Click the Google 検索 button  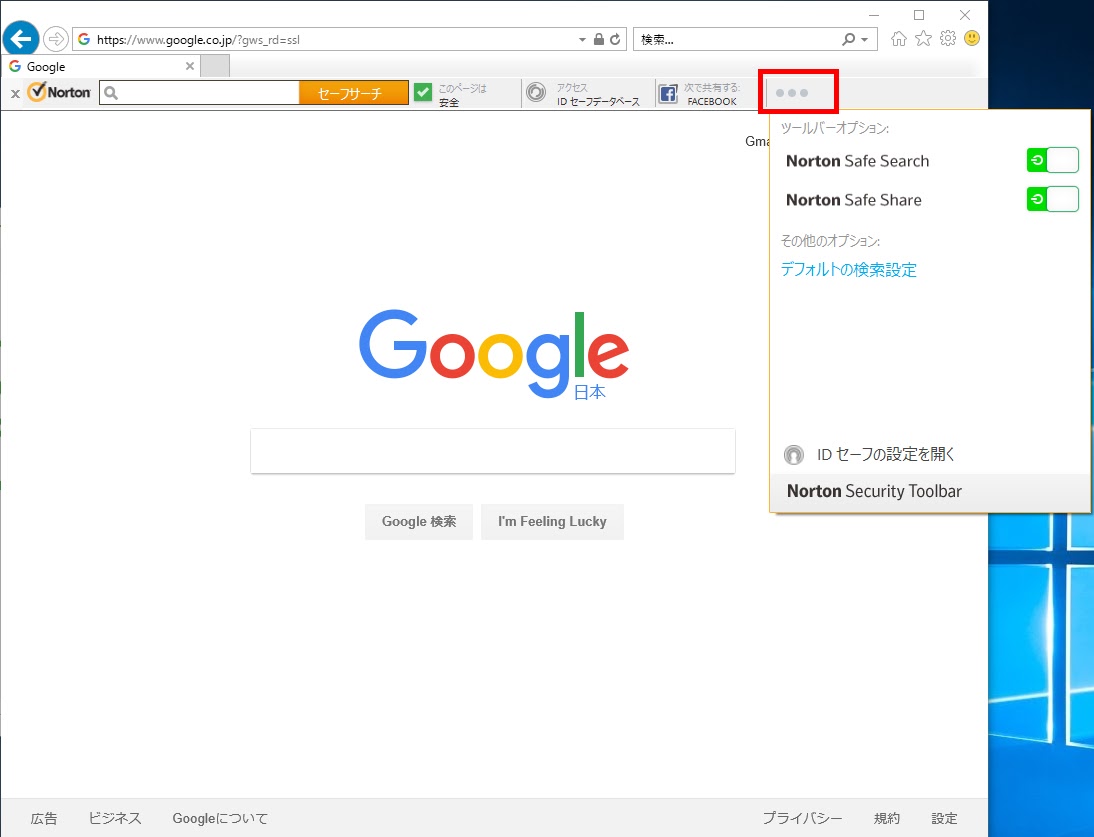pos(419,522)
